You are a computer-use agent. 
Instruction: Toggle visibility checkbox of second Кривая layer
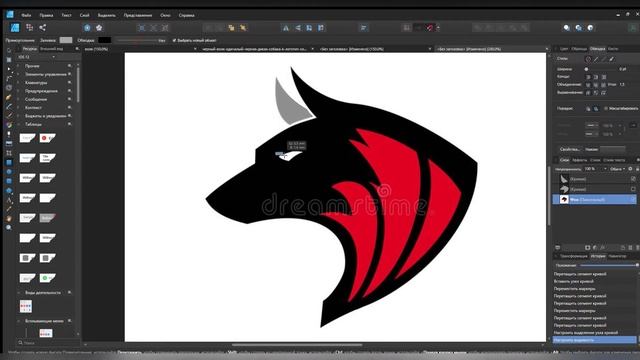[x=633, y=189]
